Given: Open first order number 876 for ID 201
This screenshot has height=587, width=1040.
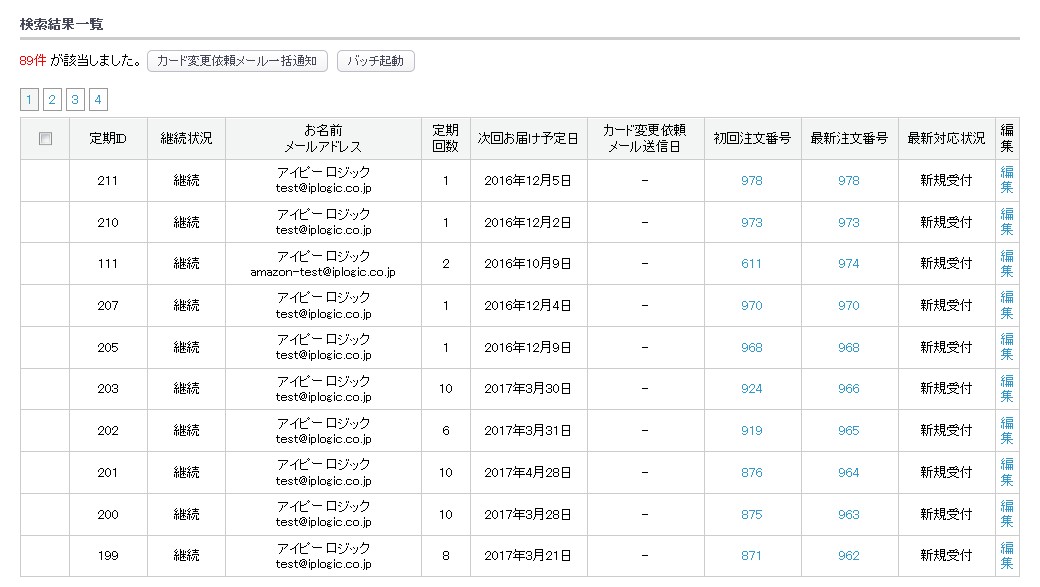Looking at the screenshot, I should coord(751,473).
